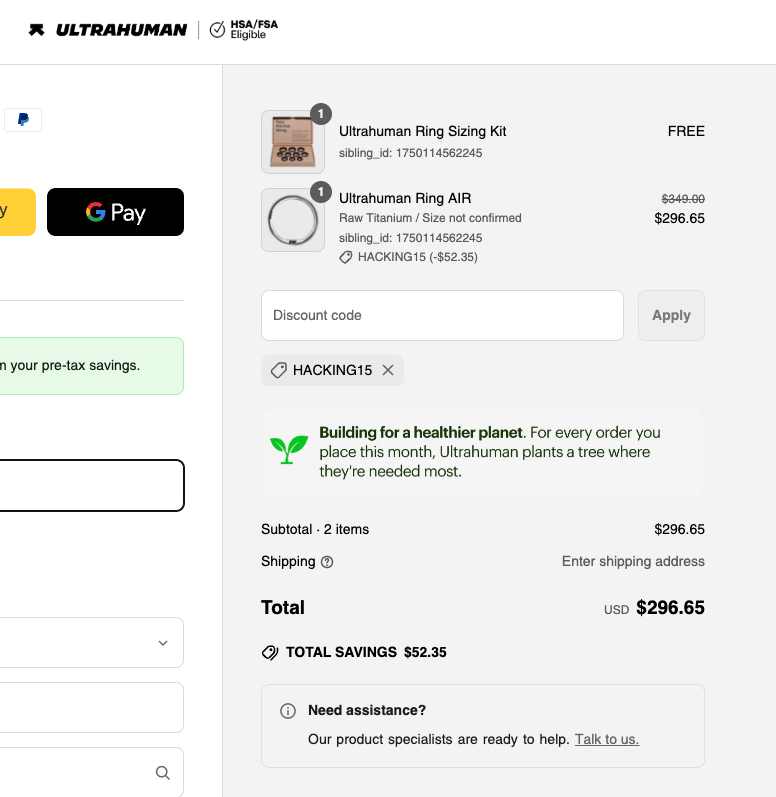Click the dark-outlined focused text field

[x=90, y=486]
